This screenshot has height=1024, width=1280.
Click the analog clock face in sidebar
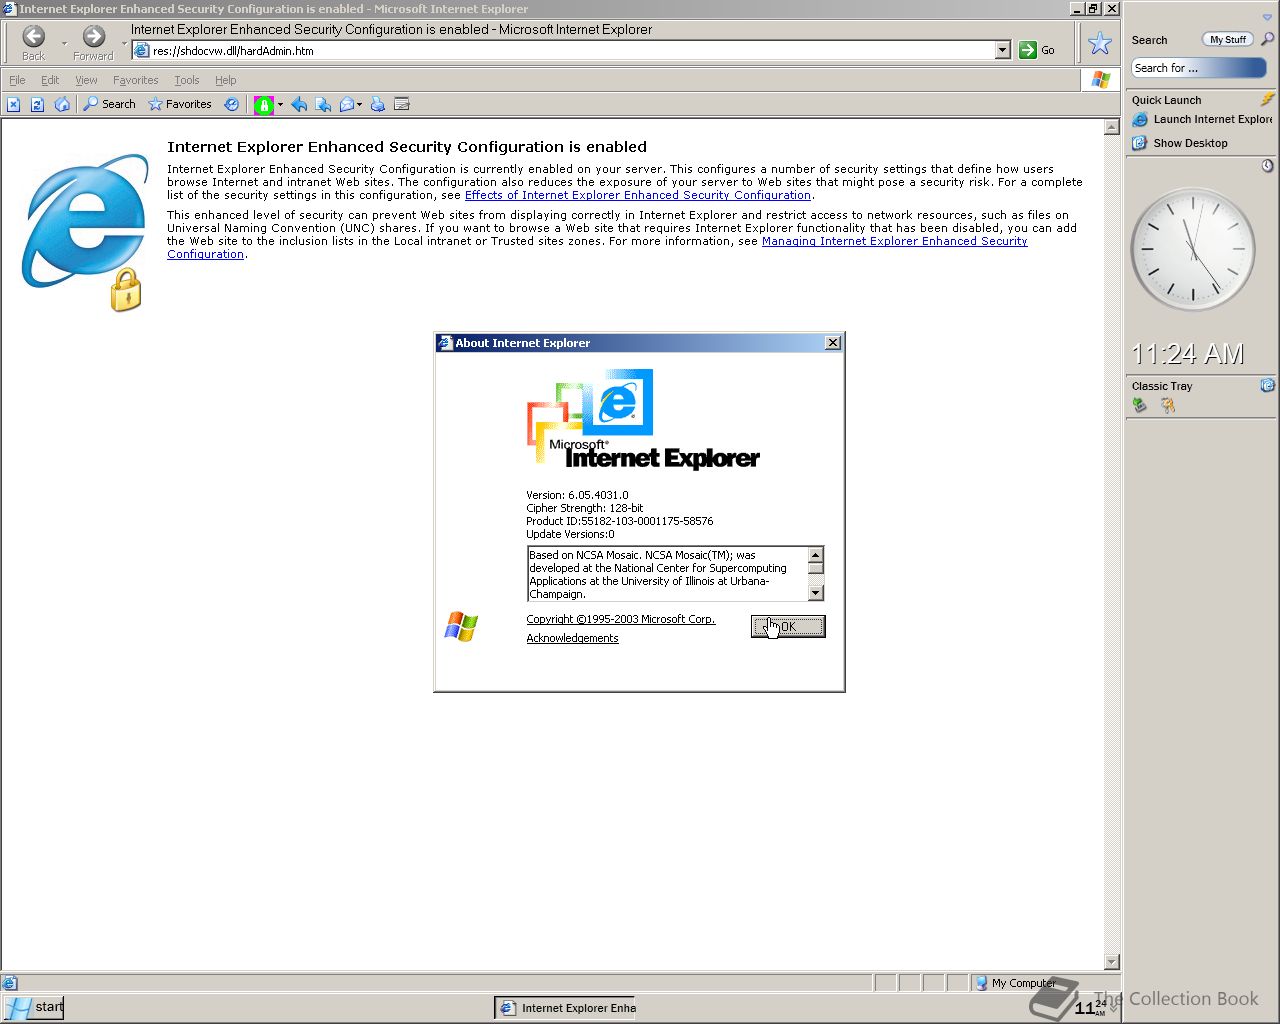[x=1193, y=250]
